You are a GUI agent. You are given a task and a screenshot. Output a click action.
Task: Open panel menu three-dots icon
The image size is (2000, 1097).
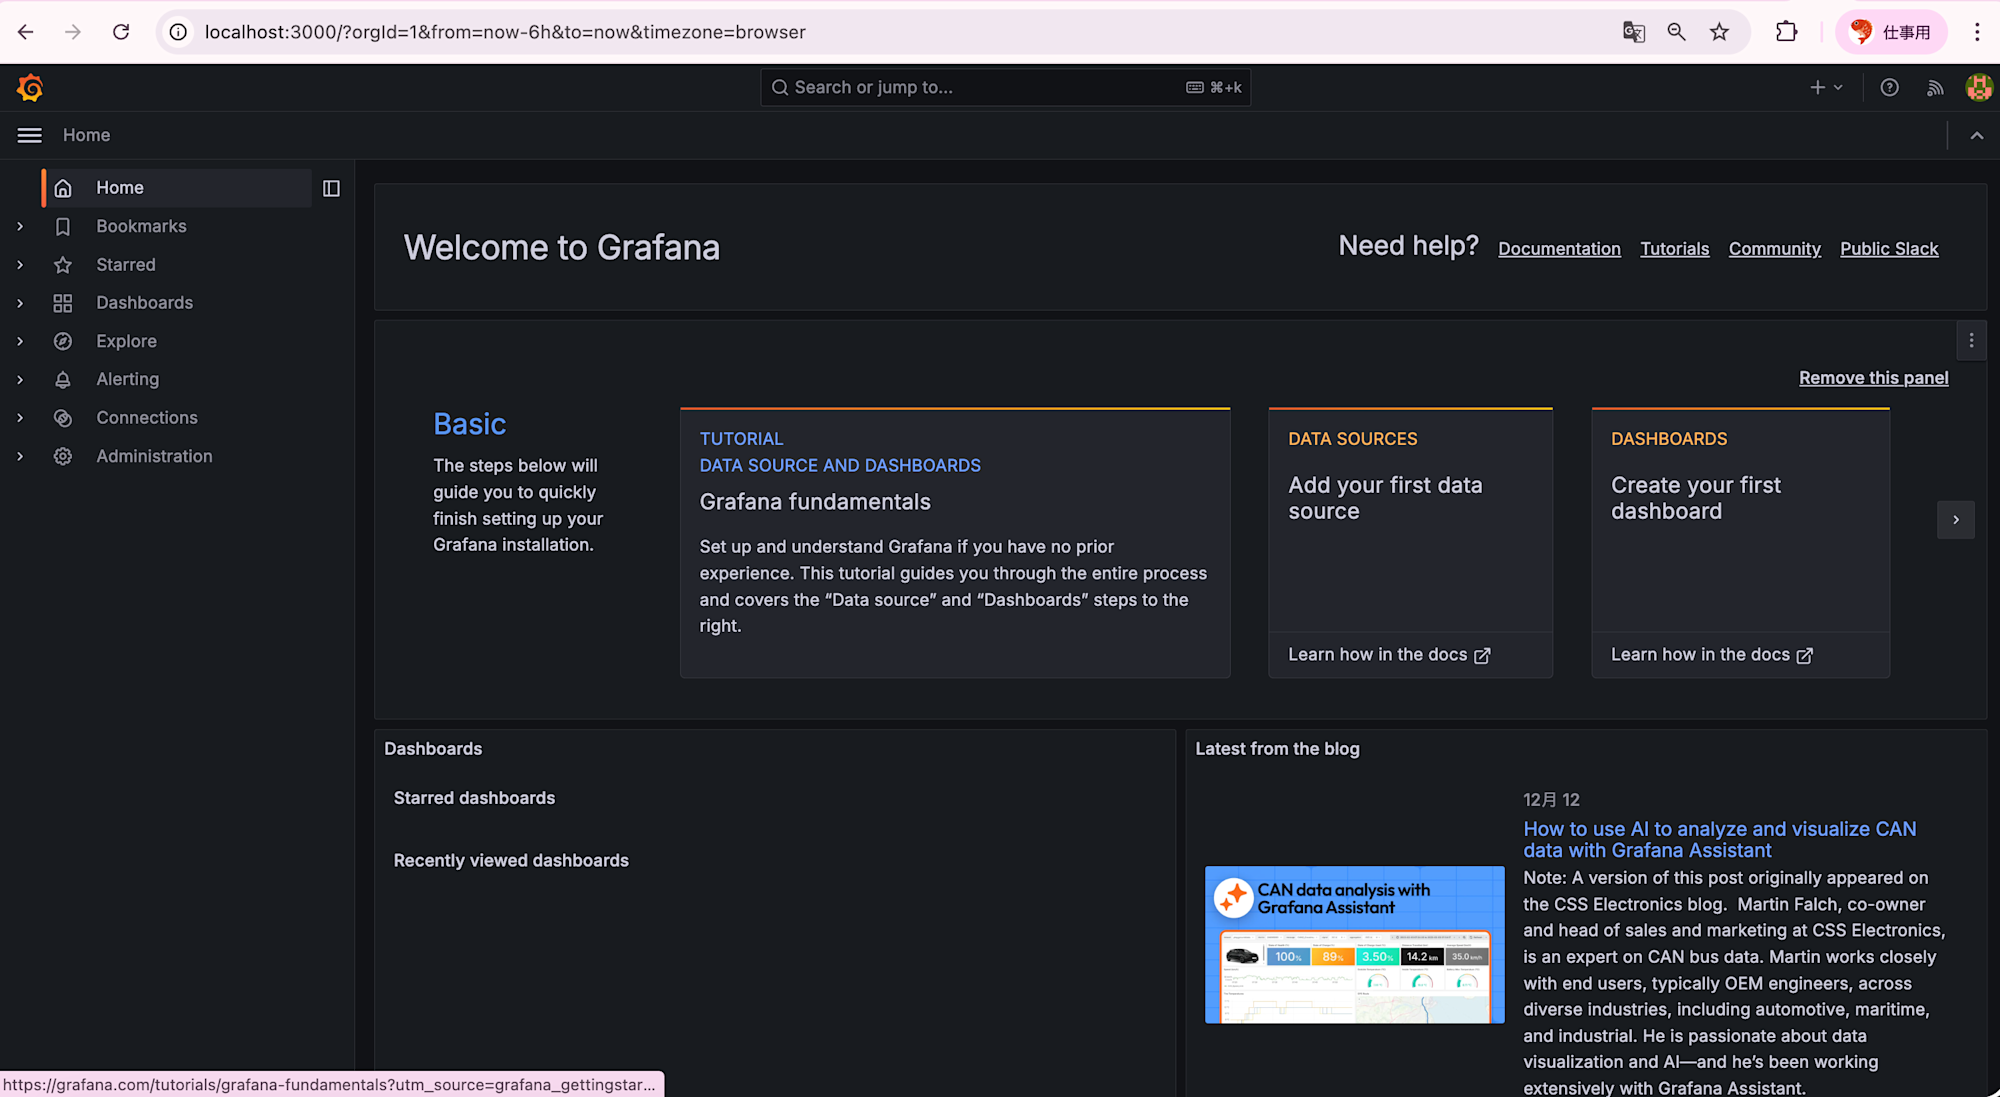point(1971,341)
